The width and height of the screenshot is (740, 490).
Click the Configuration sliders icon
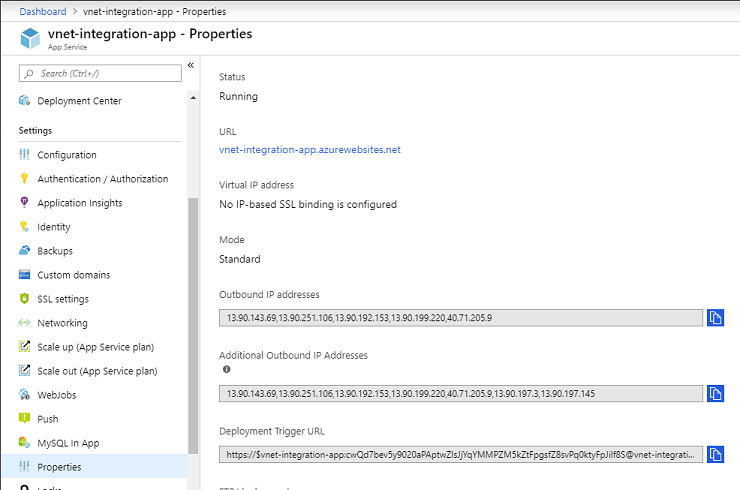coord(24,155)
